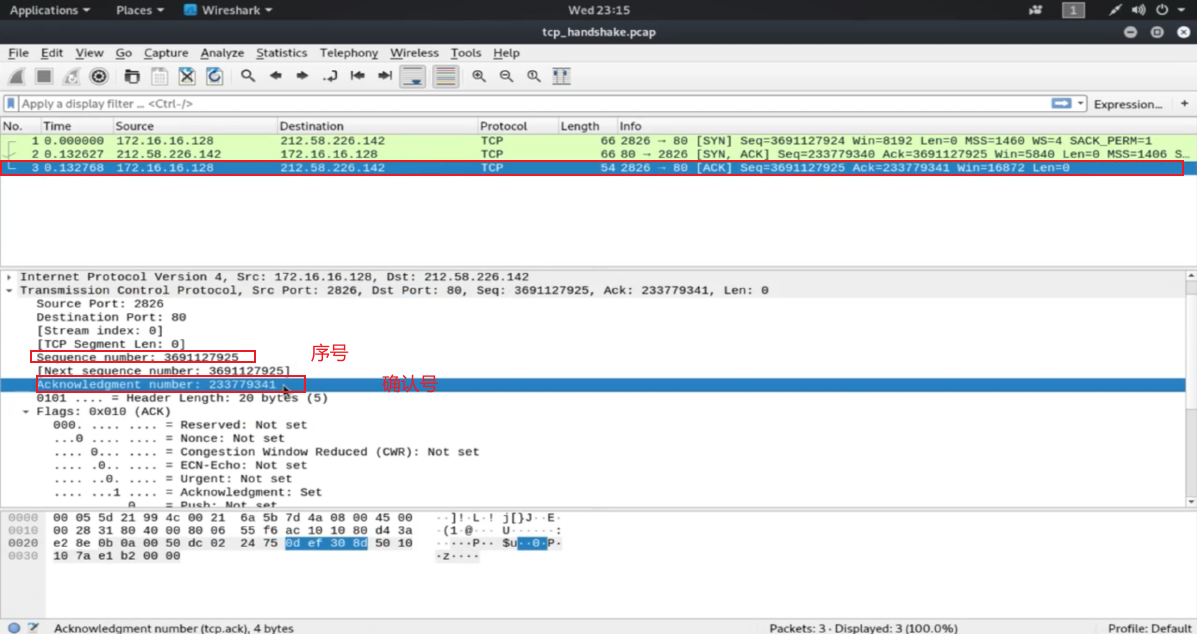Open a capture file icon
1197x634 pixels.
[x=132, y=76]
